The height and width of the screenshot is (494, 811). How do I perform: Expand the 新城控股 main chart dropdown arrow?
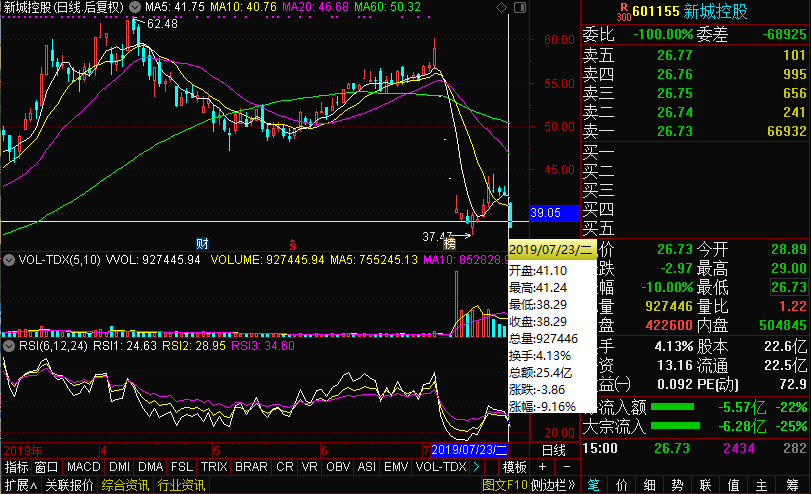coord(133,8)
